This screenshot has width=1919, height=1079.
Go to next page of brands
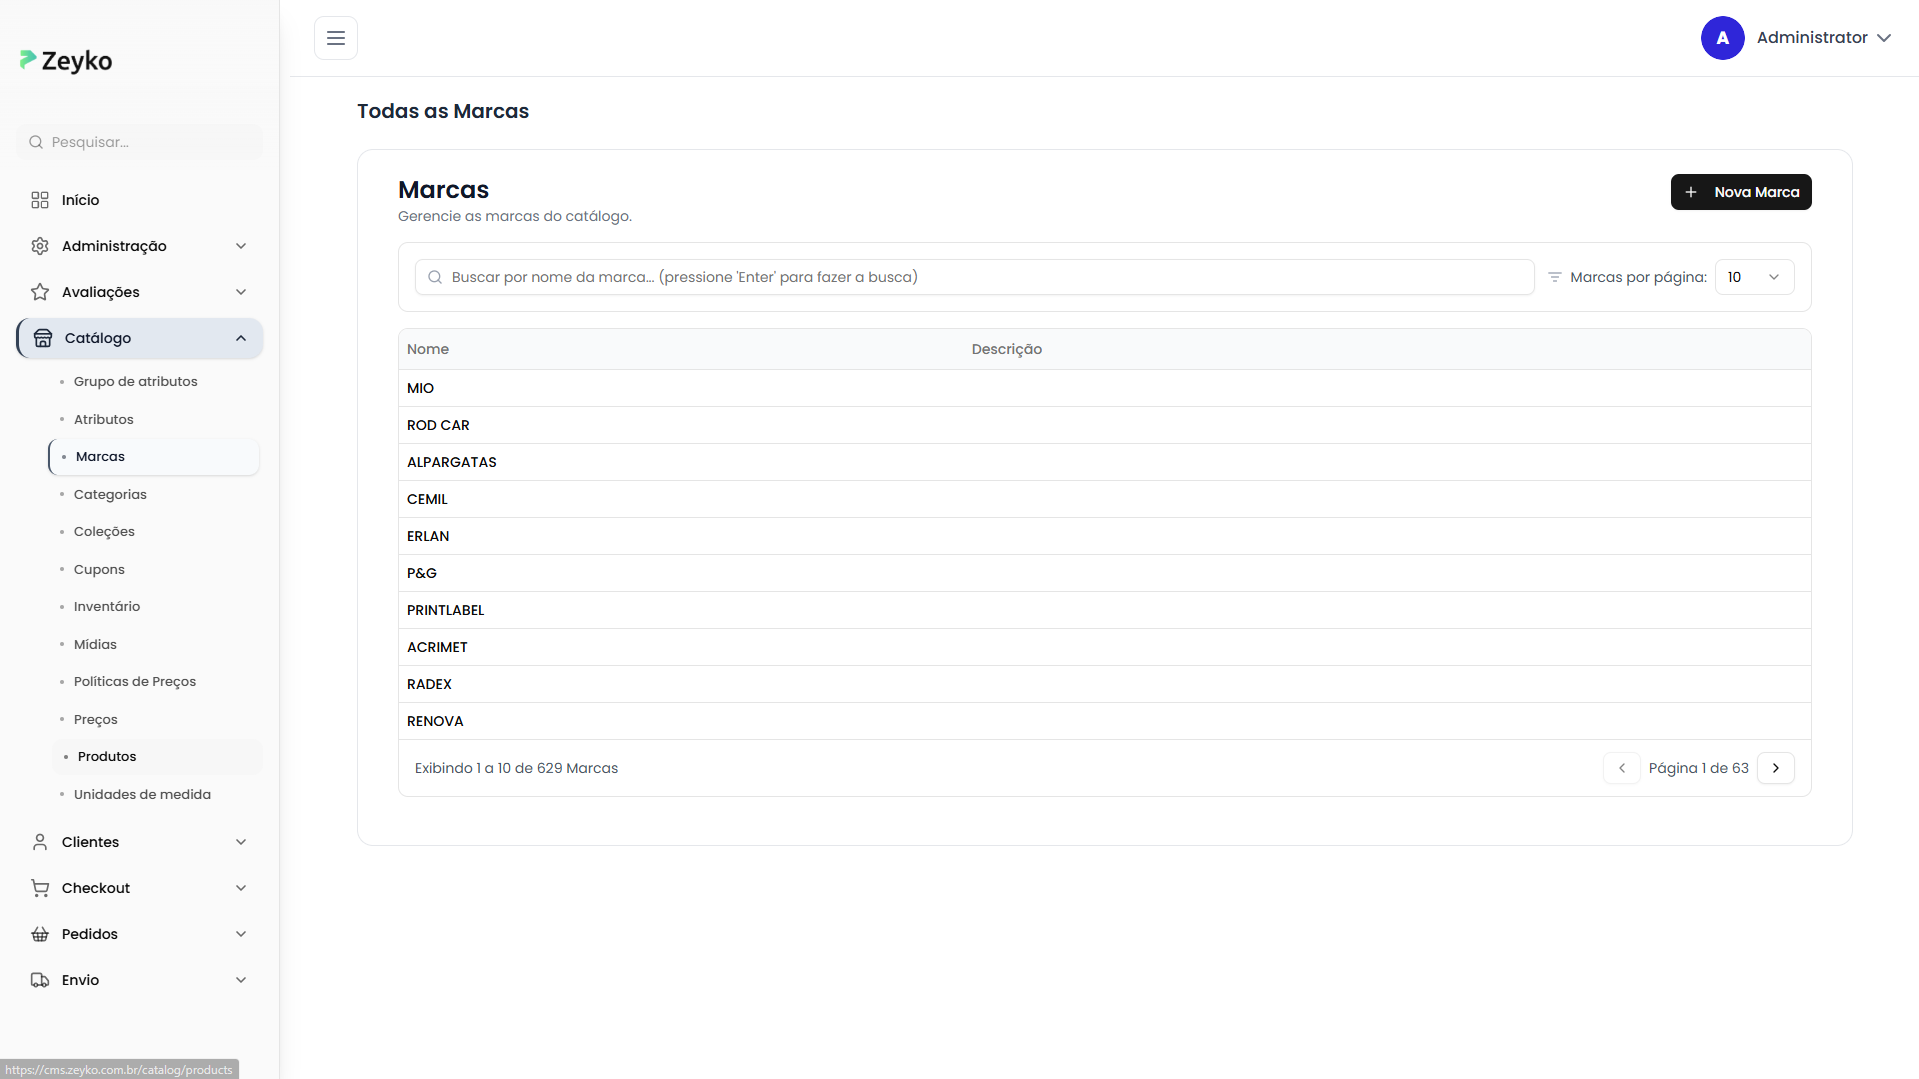tap(1775, 768)
